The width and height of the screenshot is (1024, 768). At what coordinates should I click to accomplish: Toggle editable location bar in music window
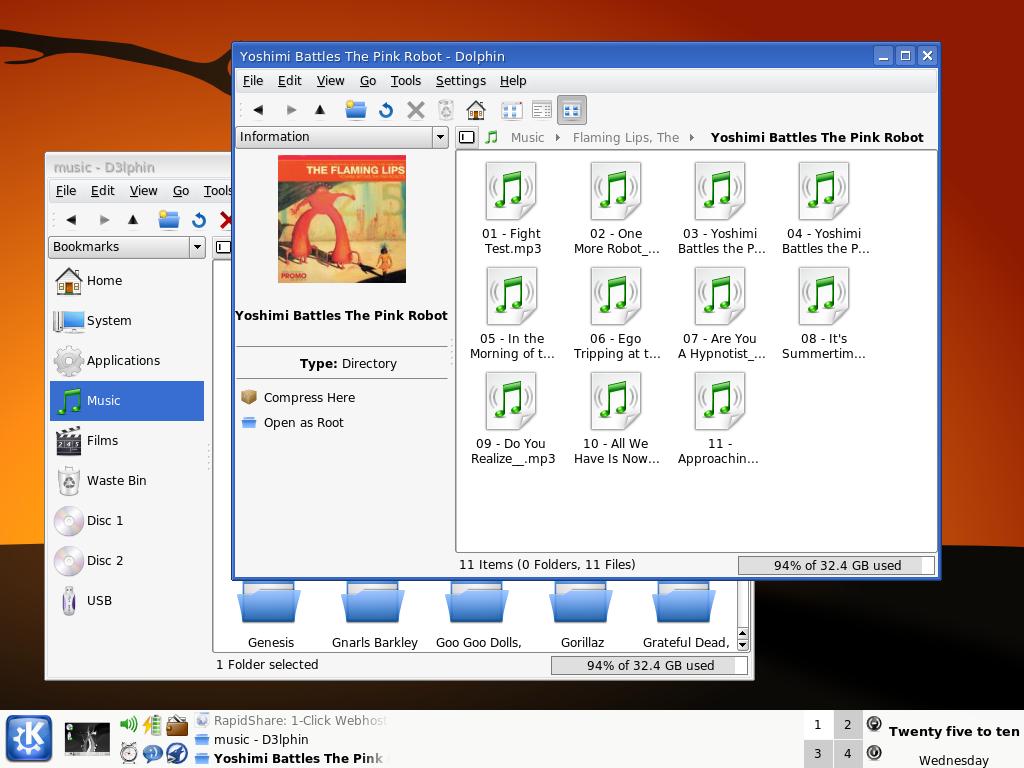click(223, 247)
